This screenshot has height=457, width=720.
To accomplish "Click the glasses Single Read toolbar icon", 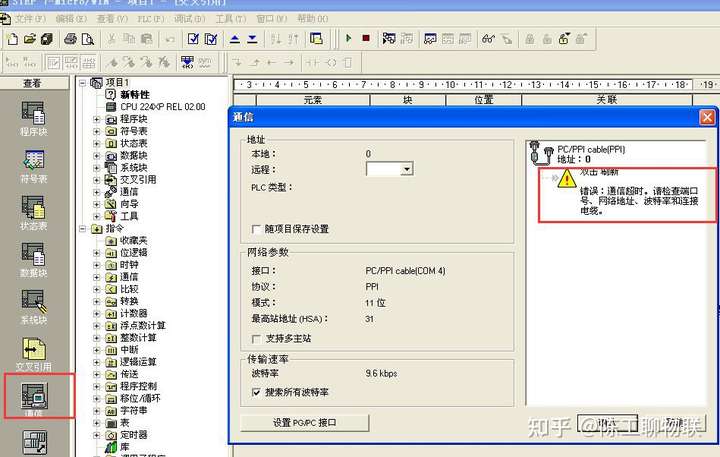I will pos(488,39).
